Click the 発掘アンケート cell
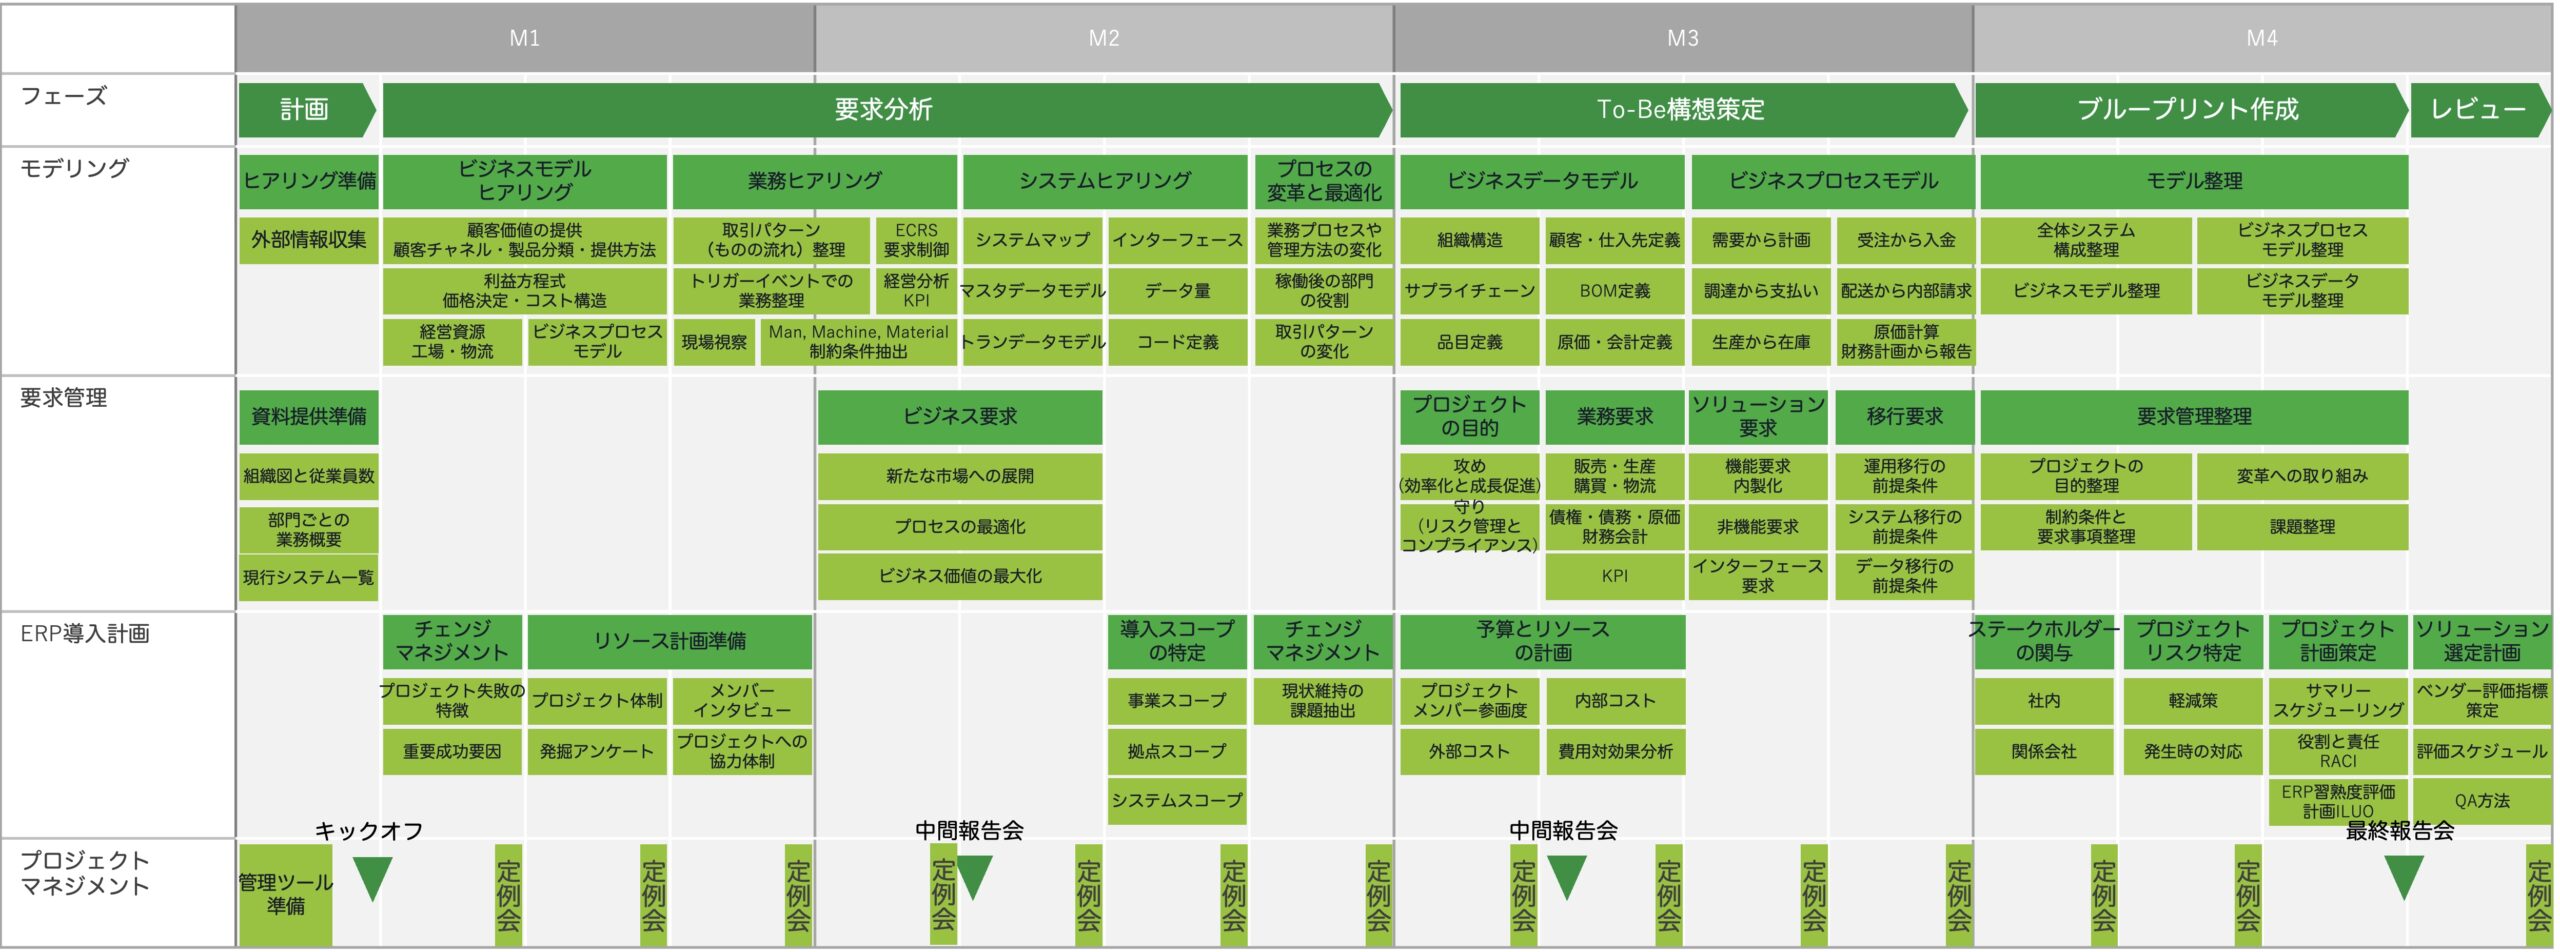Viewport: 2560px width, 952px height. 597,751
